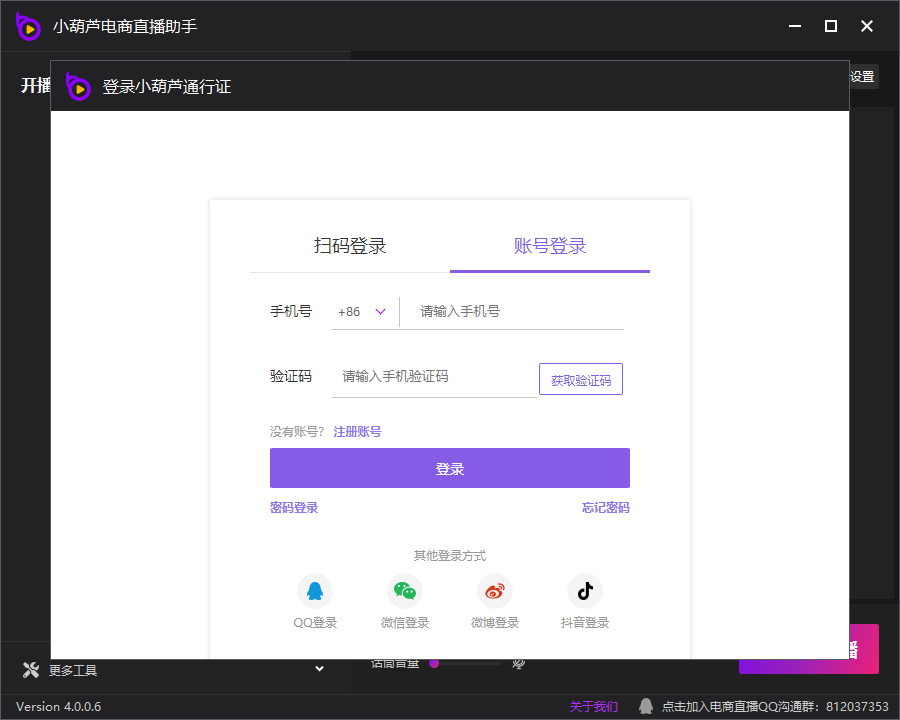Click the 小葫芦 logo in the main title bar
This screenshot has height=720, width=900.
(x=28, y=26)
